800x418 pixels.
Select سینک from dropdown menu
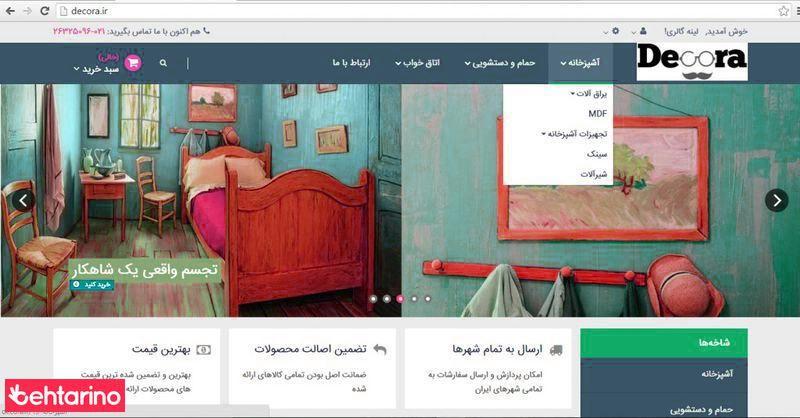pos(597,154)
